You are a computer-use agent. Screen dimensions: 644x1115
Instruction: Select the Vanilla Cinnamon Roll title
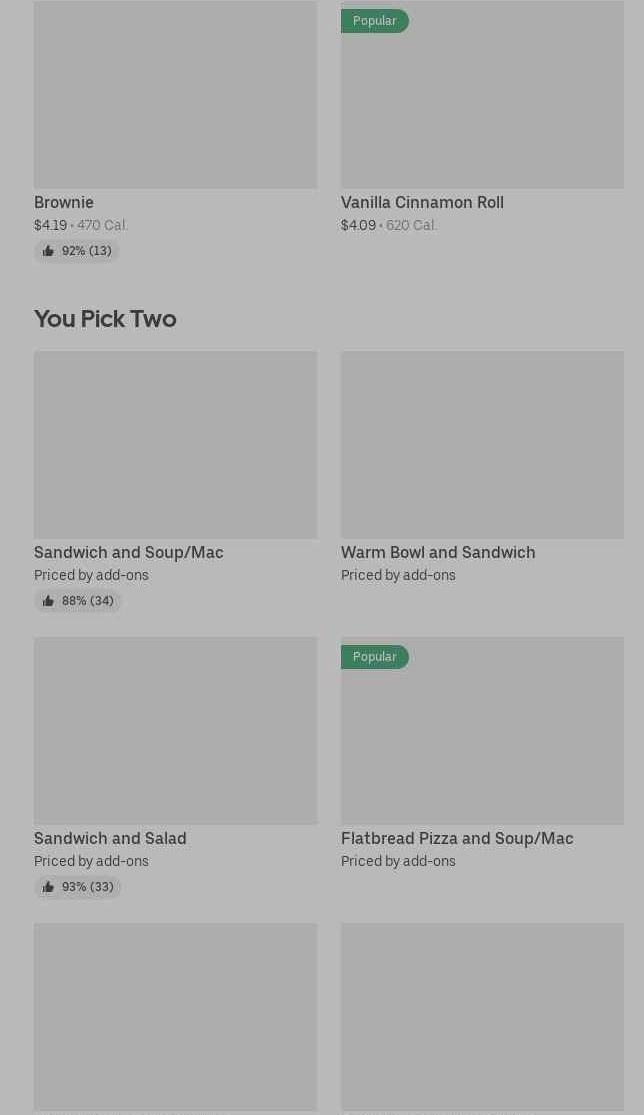tap(422, 202)
